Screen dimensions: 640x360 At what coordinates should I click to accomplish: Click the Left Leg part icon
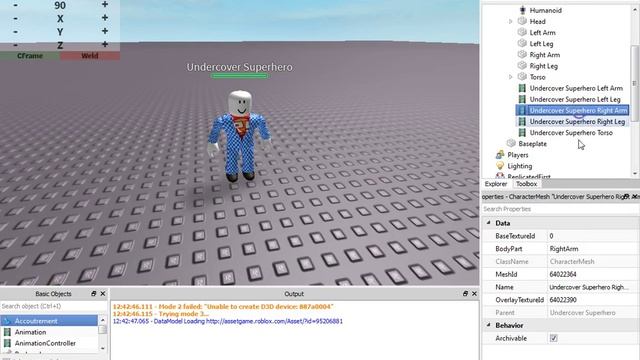522,43
